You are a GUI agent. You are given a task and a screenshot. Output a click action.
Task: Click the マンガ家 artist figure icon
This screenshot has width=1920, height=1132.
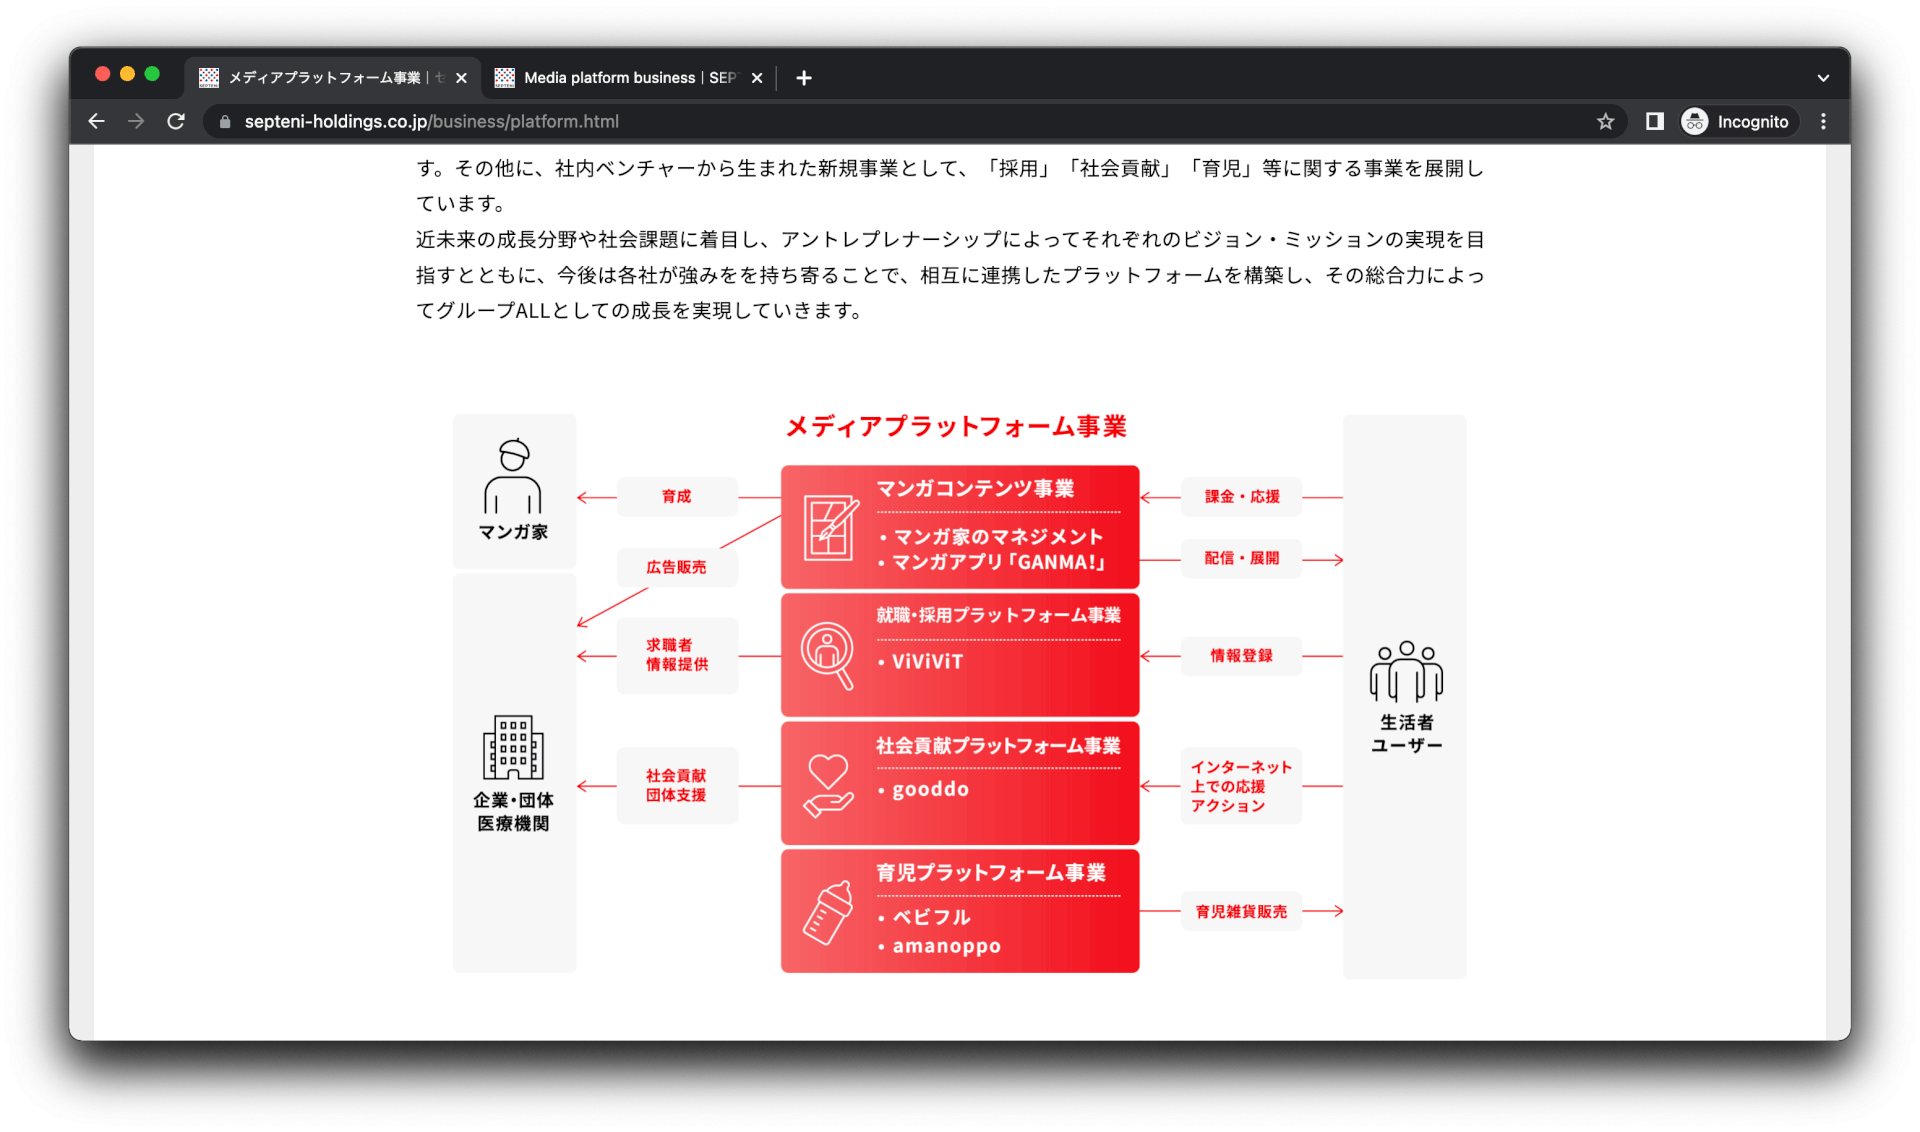point(513,476)
